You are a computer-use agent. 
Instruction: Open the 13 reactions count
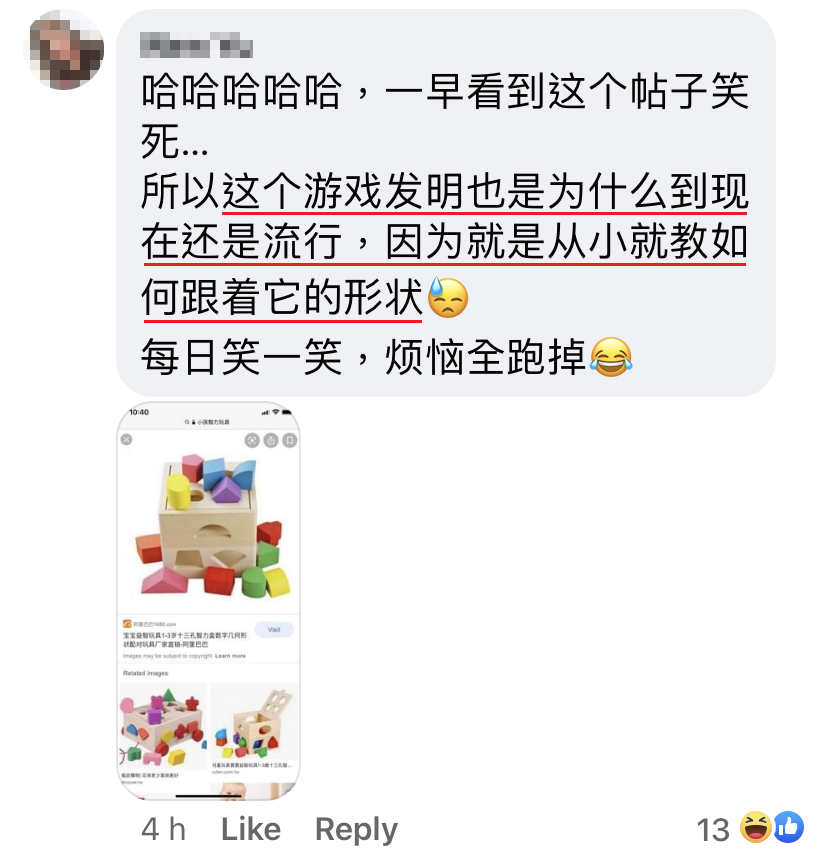coord(713,830)
